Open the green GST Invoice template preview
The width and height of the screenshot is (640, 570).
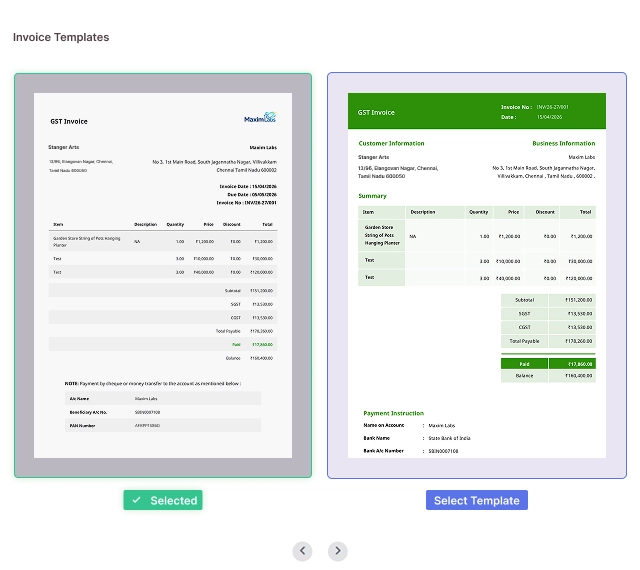[477, 275]
